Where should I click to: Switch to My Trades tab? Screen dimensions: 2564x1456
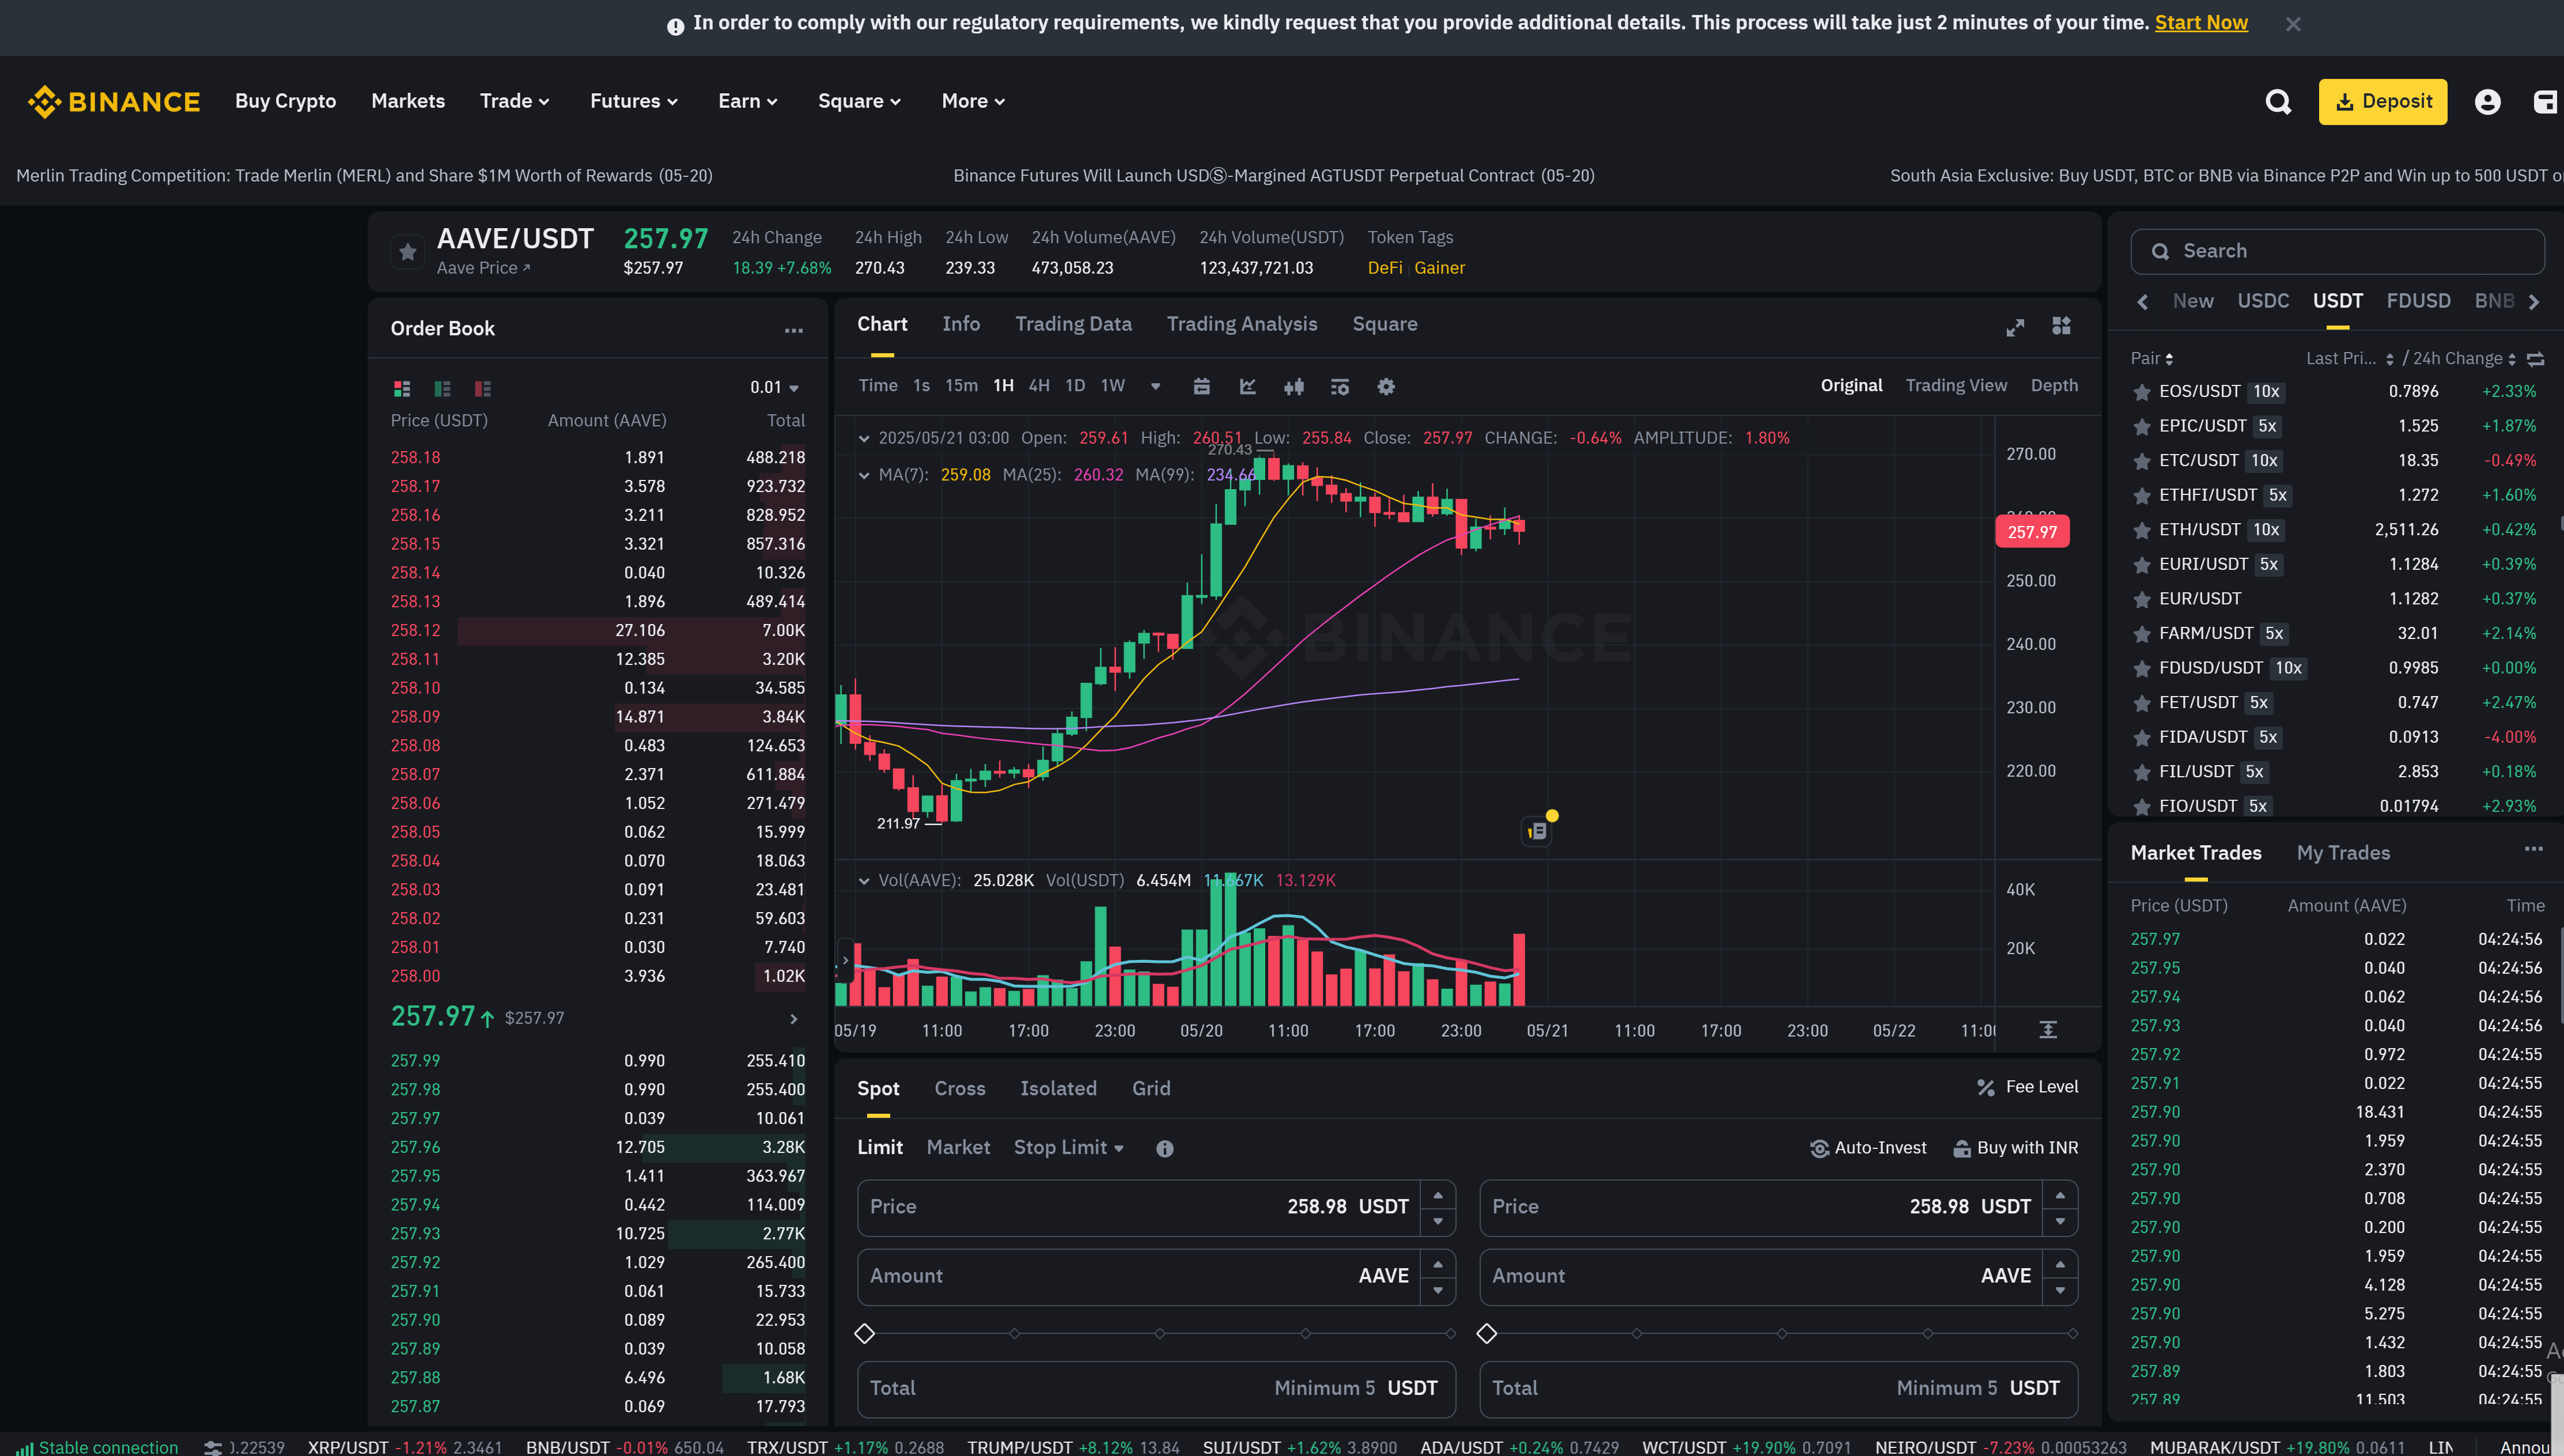pos(2343,853)
